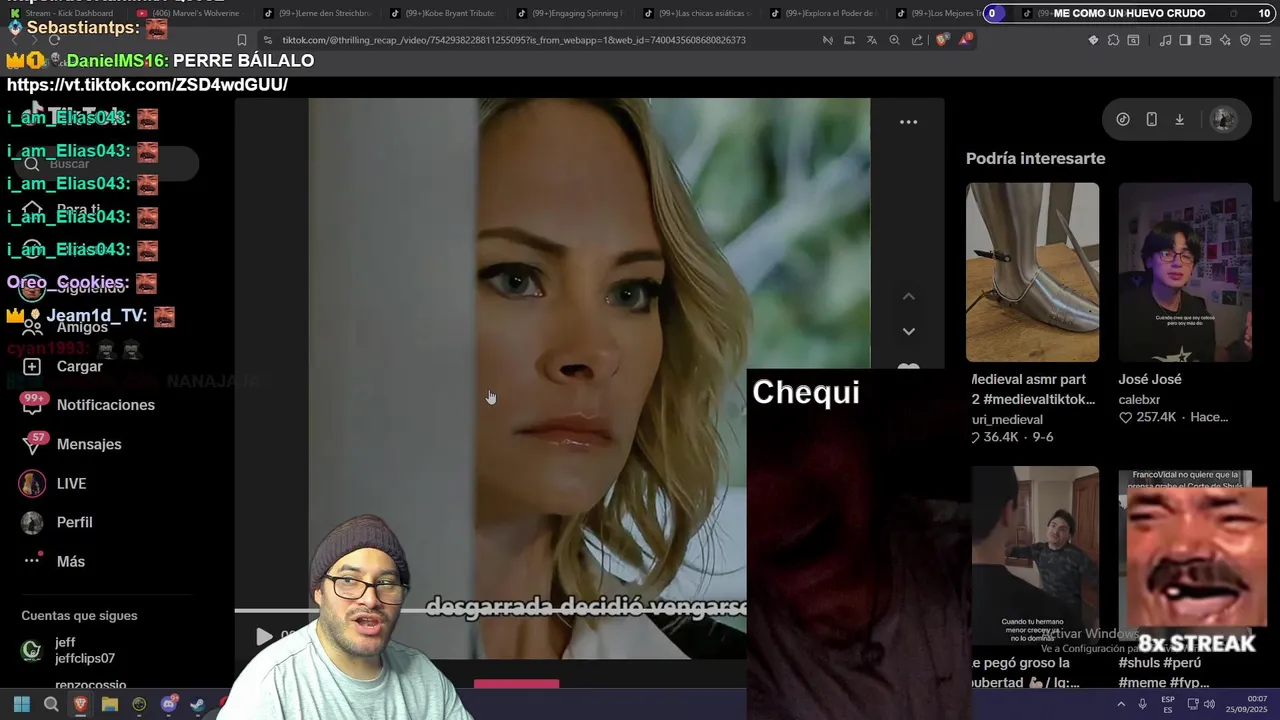
Task: Click the Podría interesarte heading
Action: tap(1035, 158)
